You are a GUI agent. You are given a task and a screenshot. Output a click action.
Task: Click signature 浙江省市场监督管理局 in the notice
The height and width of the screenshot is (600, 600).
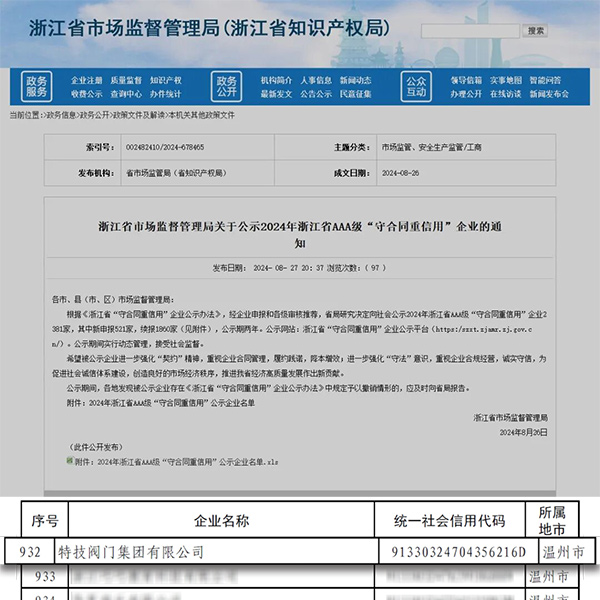pos(510,418)
